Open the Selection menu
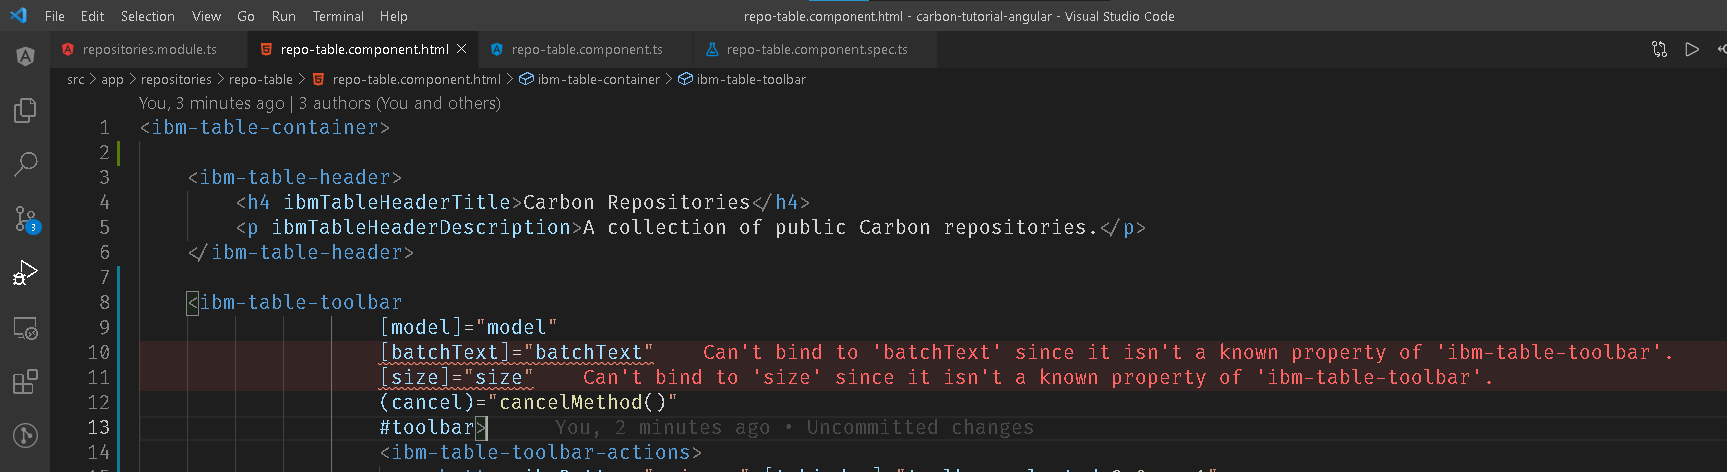 (x=147, y=16)
